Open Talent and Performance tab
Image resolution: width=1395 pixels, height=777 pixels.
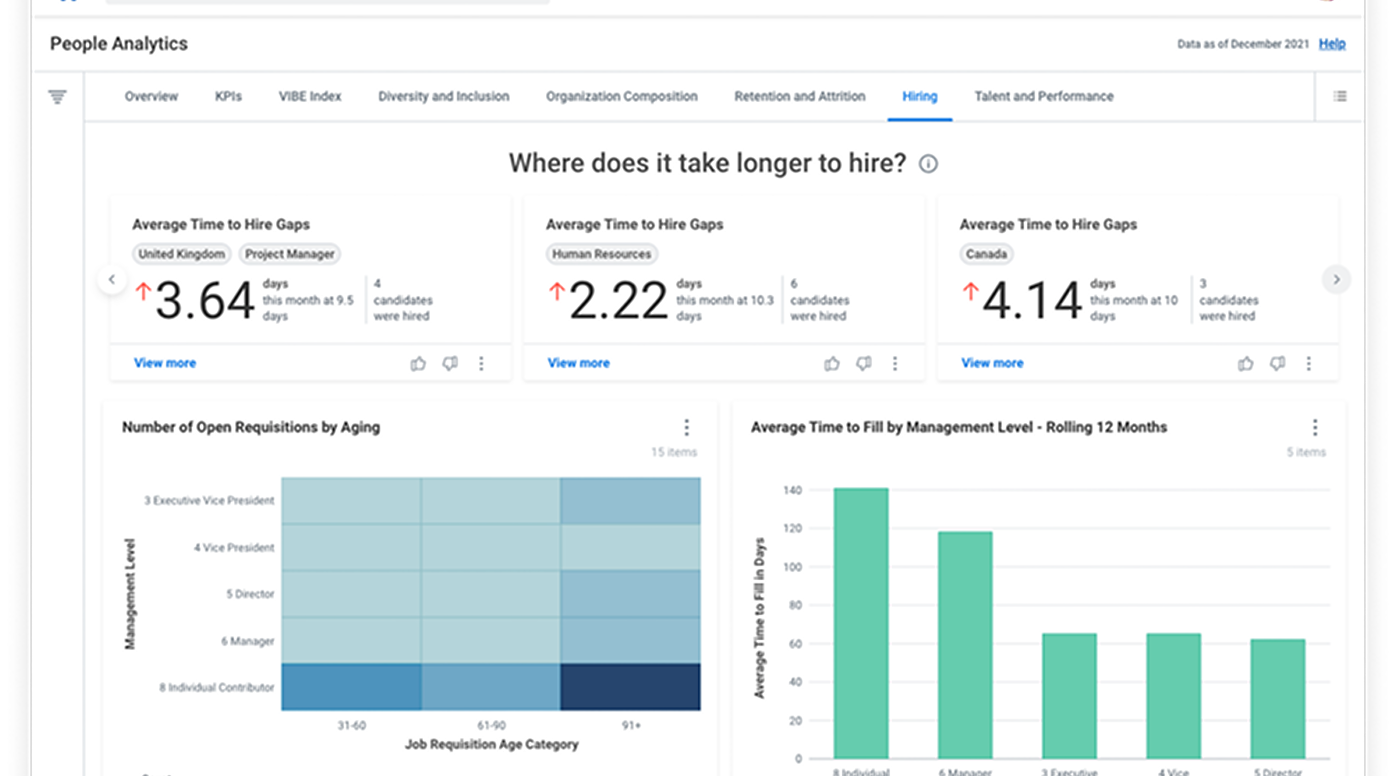coord(1044,97)
